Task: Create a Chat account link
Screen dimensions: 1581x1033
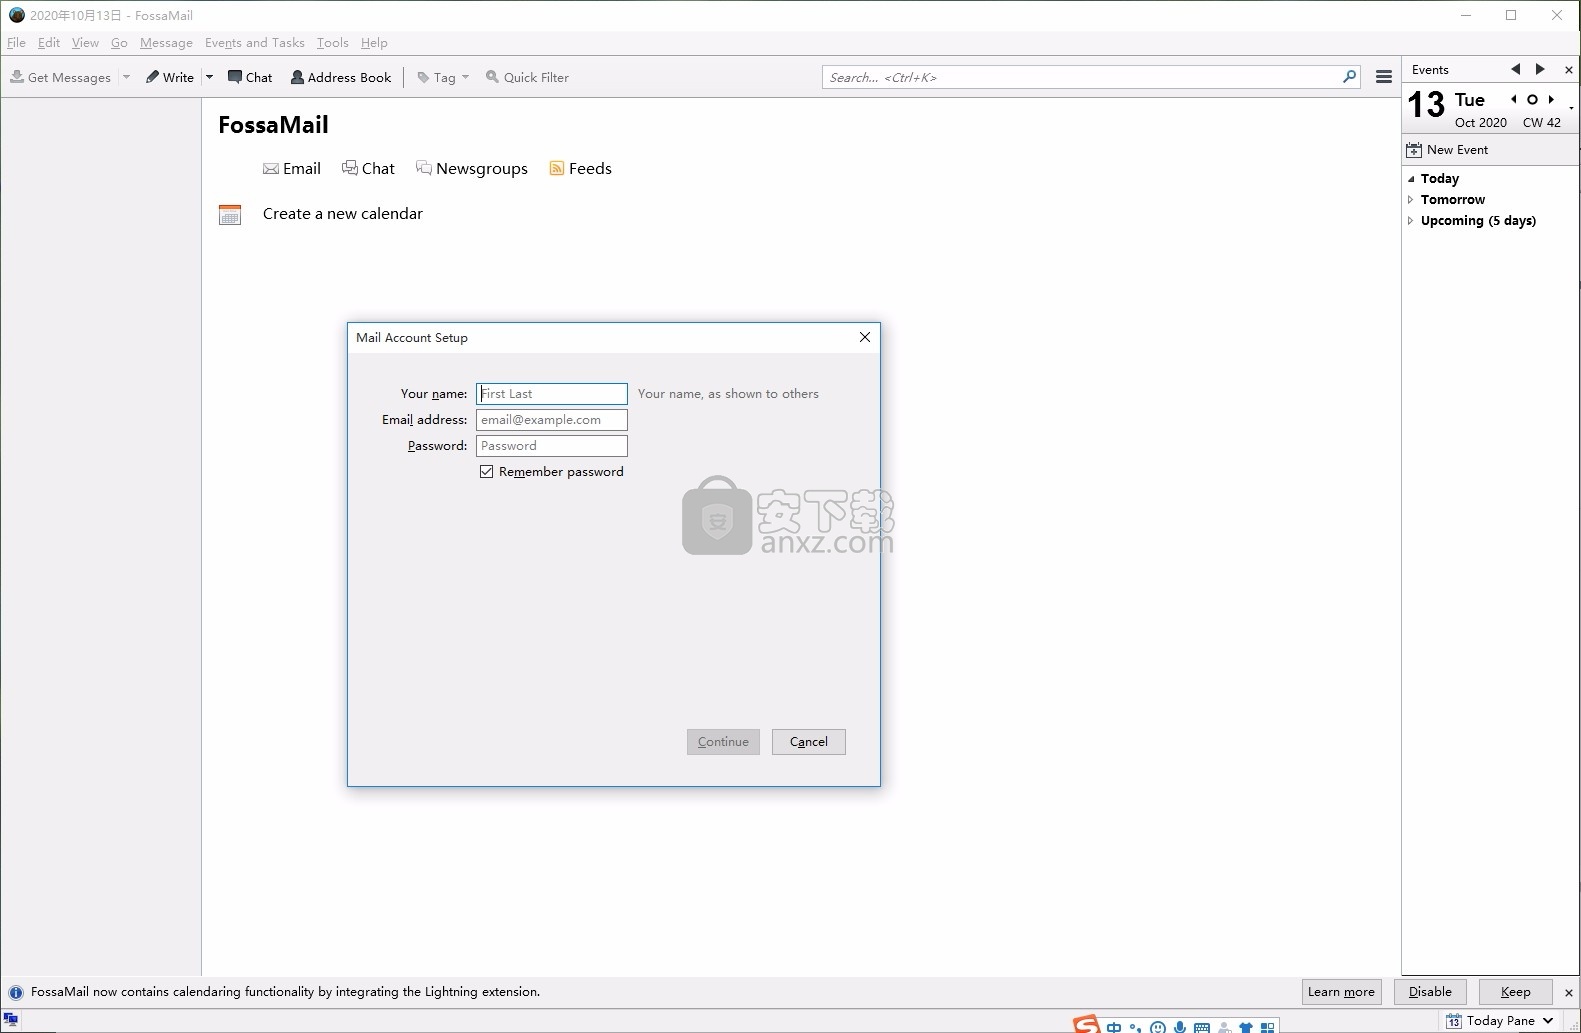Action: click(368, 169)
